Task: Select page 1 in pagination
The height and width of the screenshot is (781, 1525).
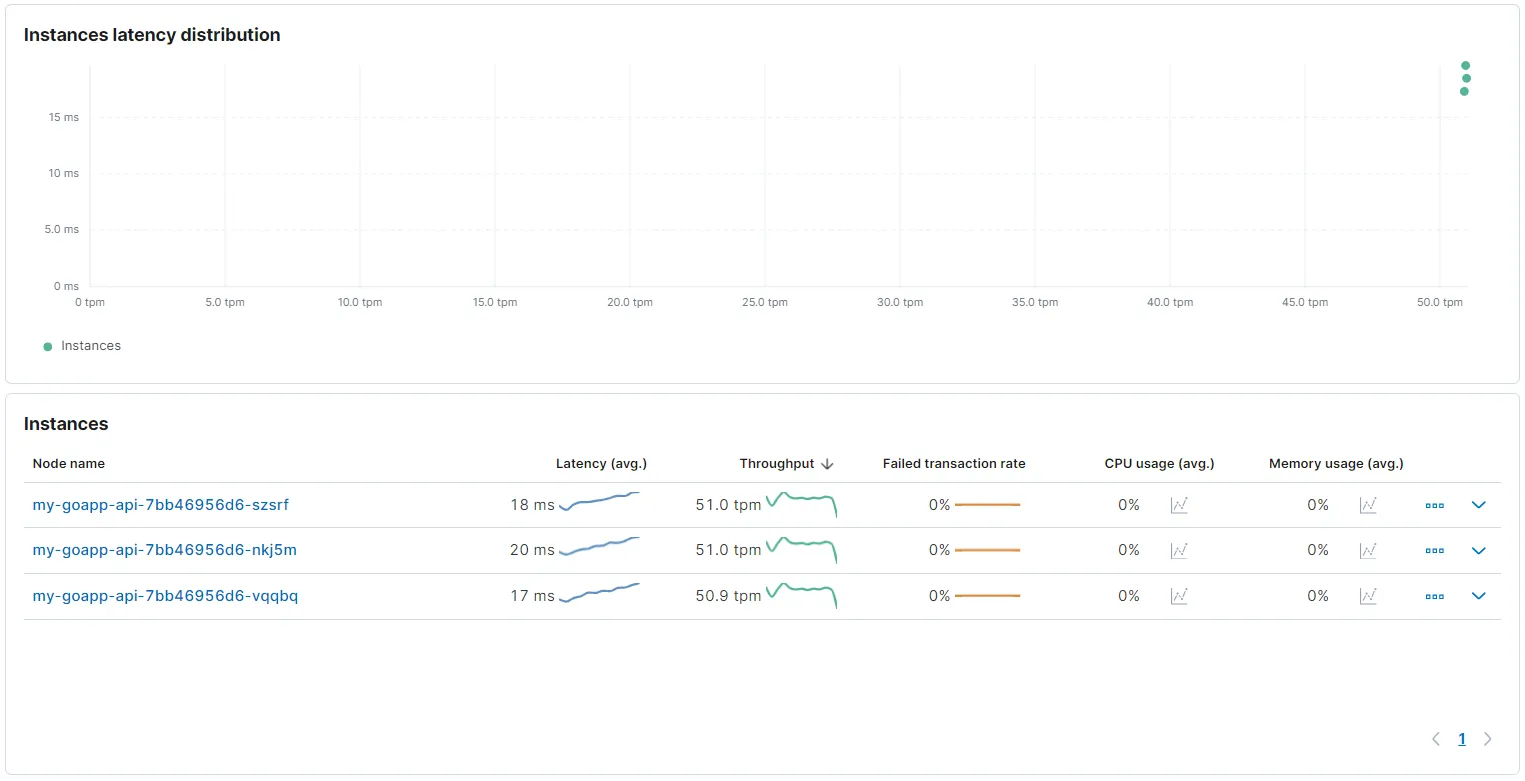Action: [1462, 739]
